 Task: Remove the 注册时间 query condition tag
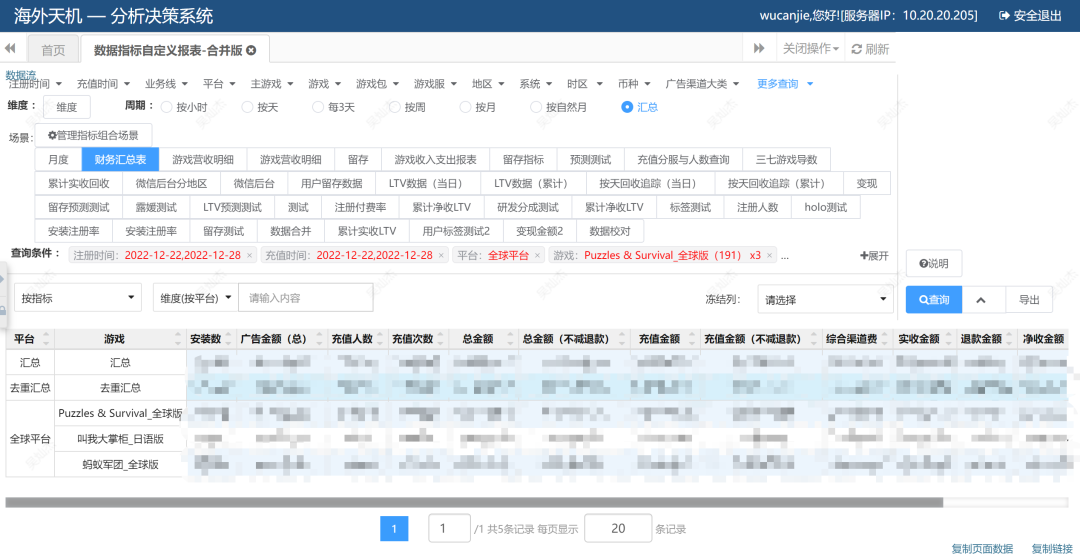(x=249, y=255)
